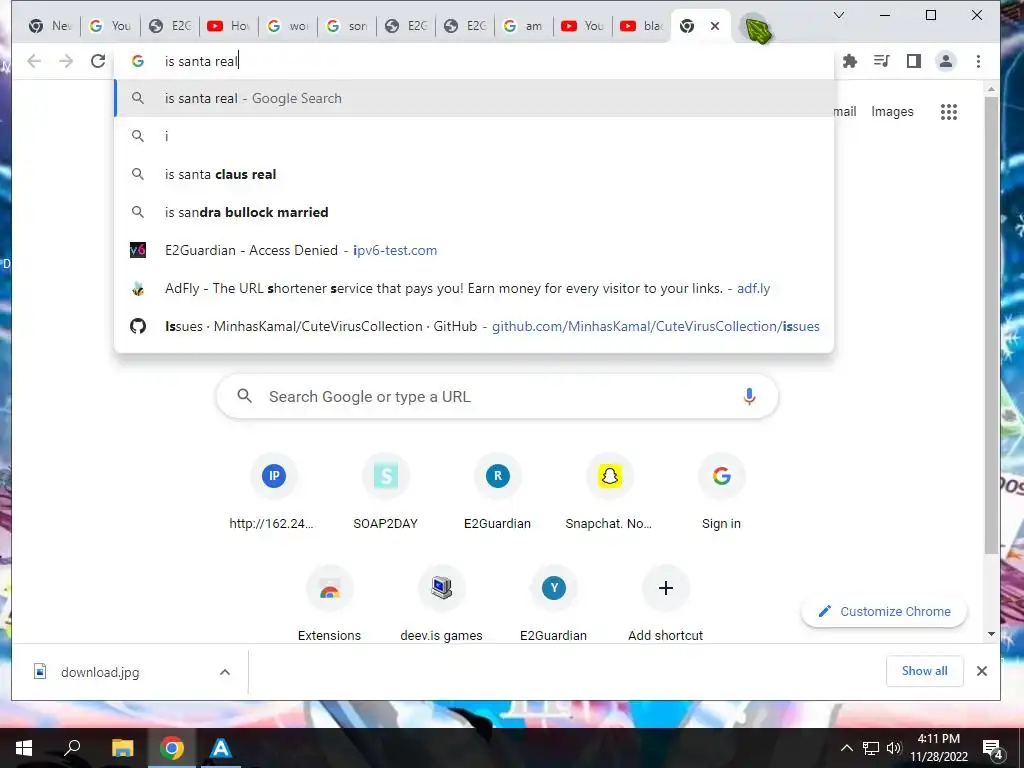Click the page vertical scrollbar
Viewport: 1024px width, 768px height.
(991, 325)
